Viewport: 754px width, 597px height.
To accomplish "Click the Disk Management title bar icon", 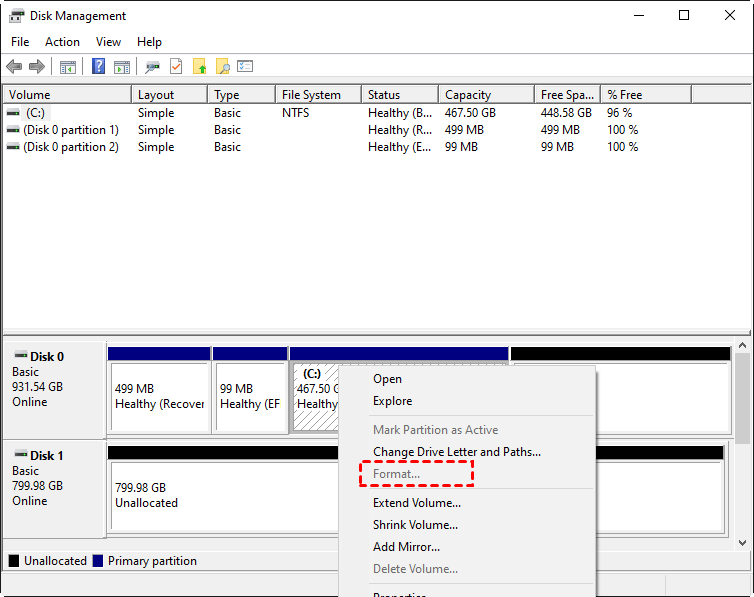I will tap(17, 15).
